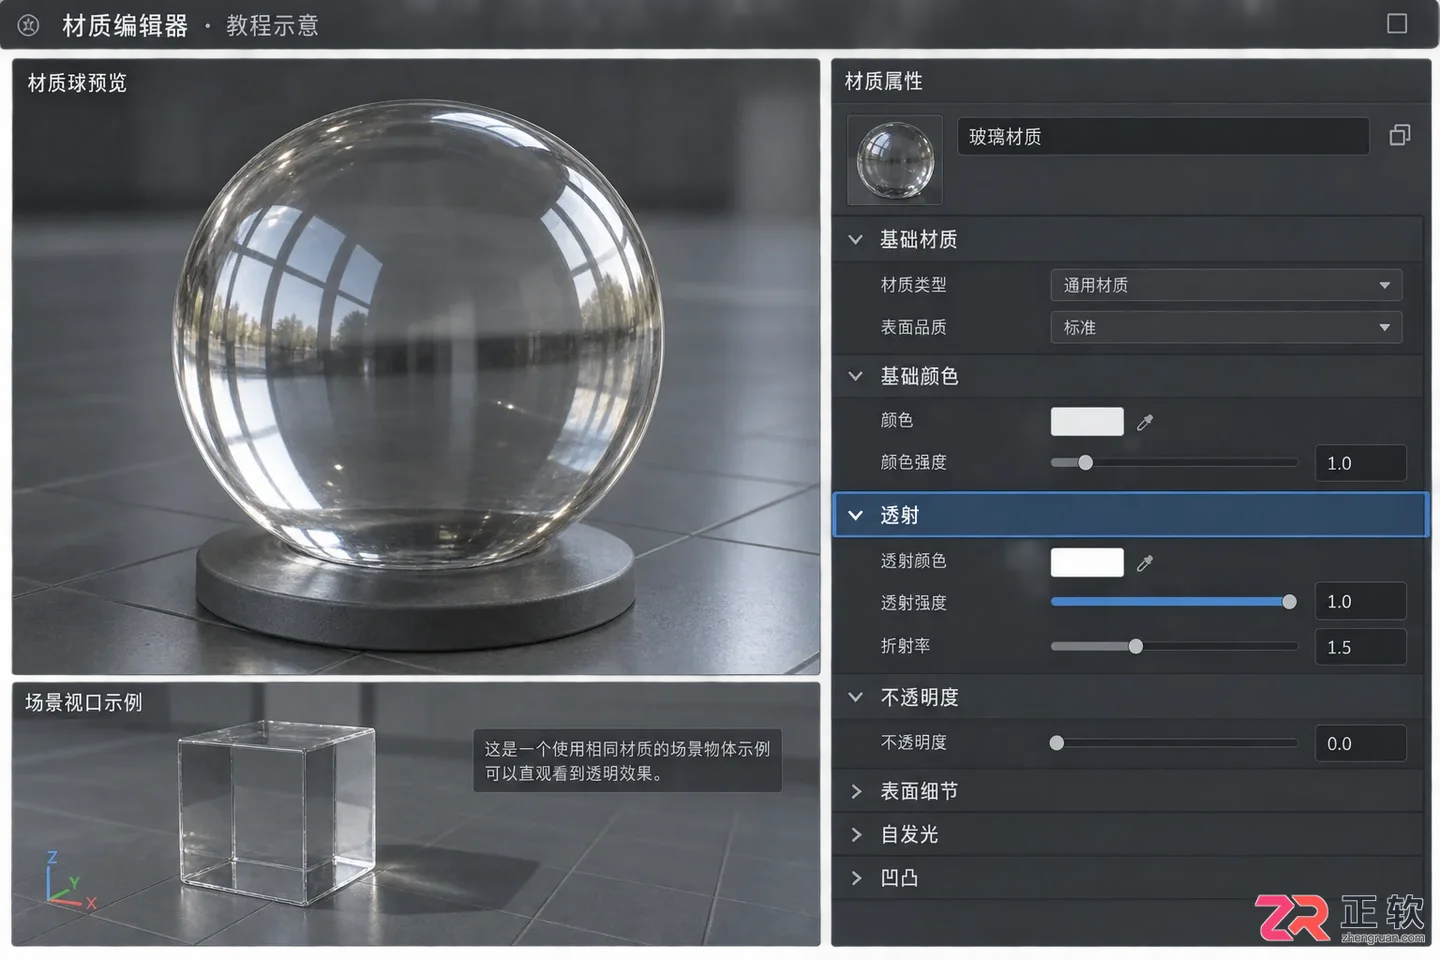Pick transmission color with the 透射颜色 eyedropper
The height and width of the screenshot is (960, 1440).
tap(1145, 563)
